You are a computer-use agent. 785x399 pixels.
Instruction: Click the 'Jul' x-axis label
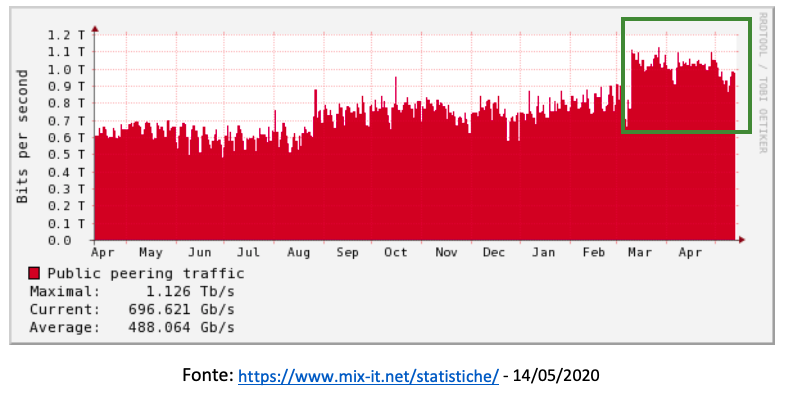248,252
